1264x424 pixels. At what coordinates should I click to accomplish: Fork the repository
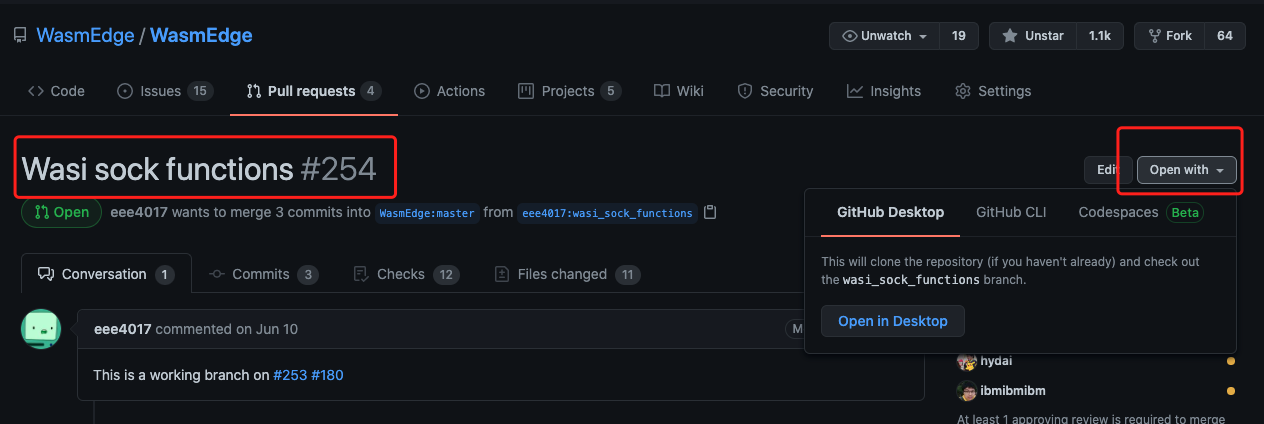(1169, 36)
